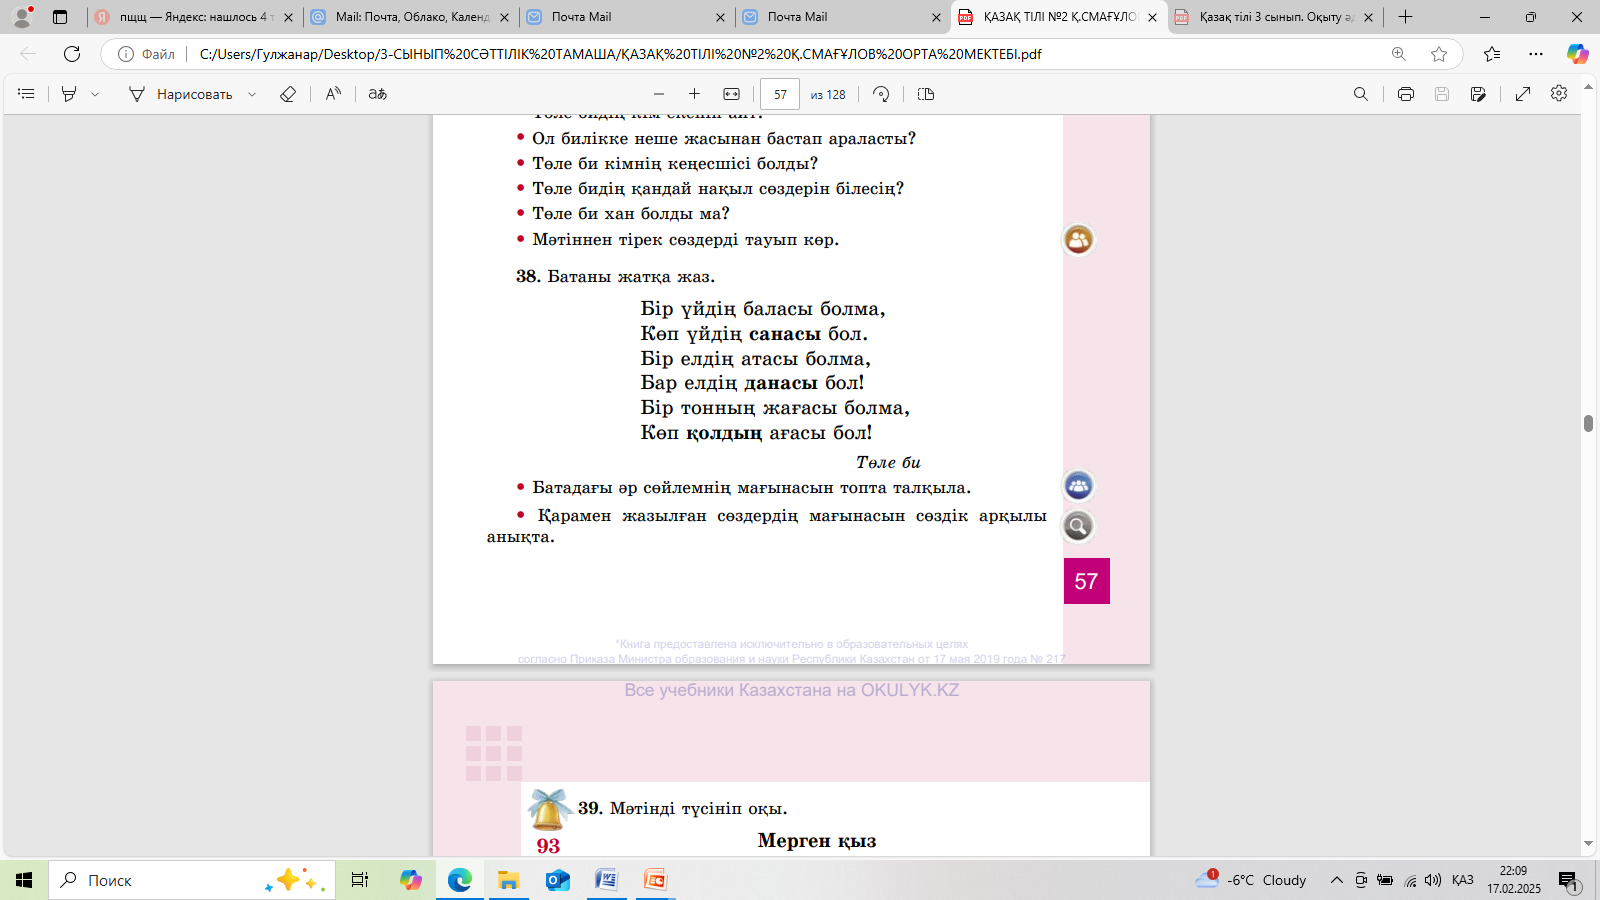
Task: Click the taskbar Поиск search box
Action: [191, 880]
